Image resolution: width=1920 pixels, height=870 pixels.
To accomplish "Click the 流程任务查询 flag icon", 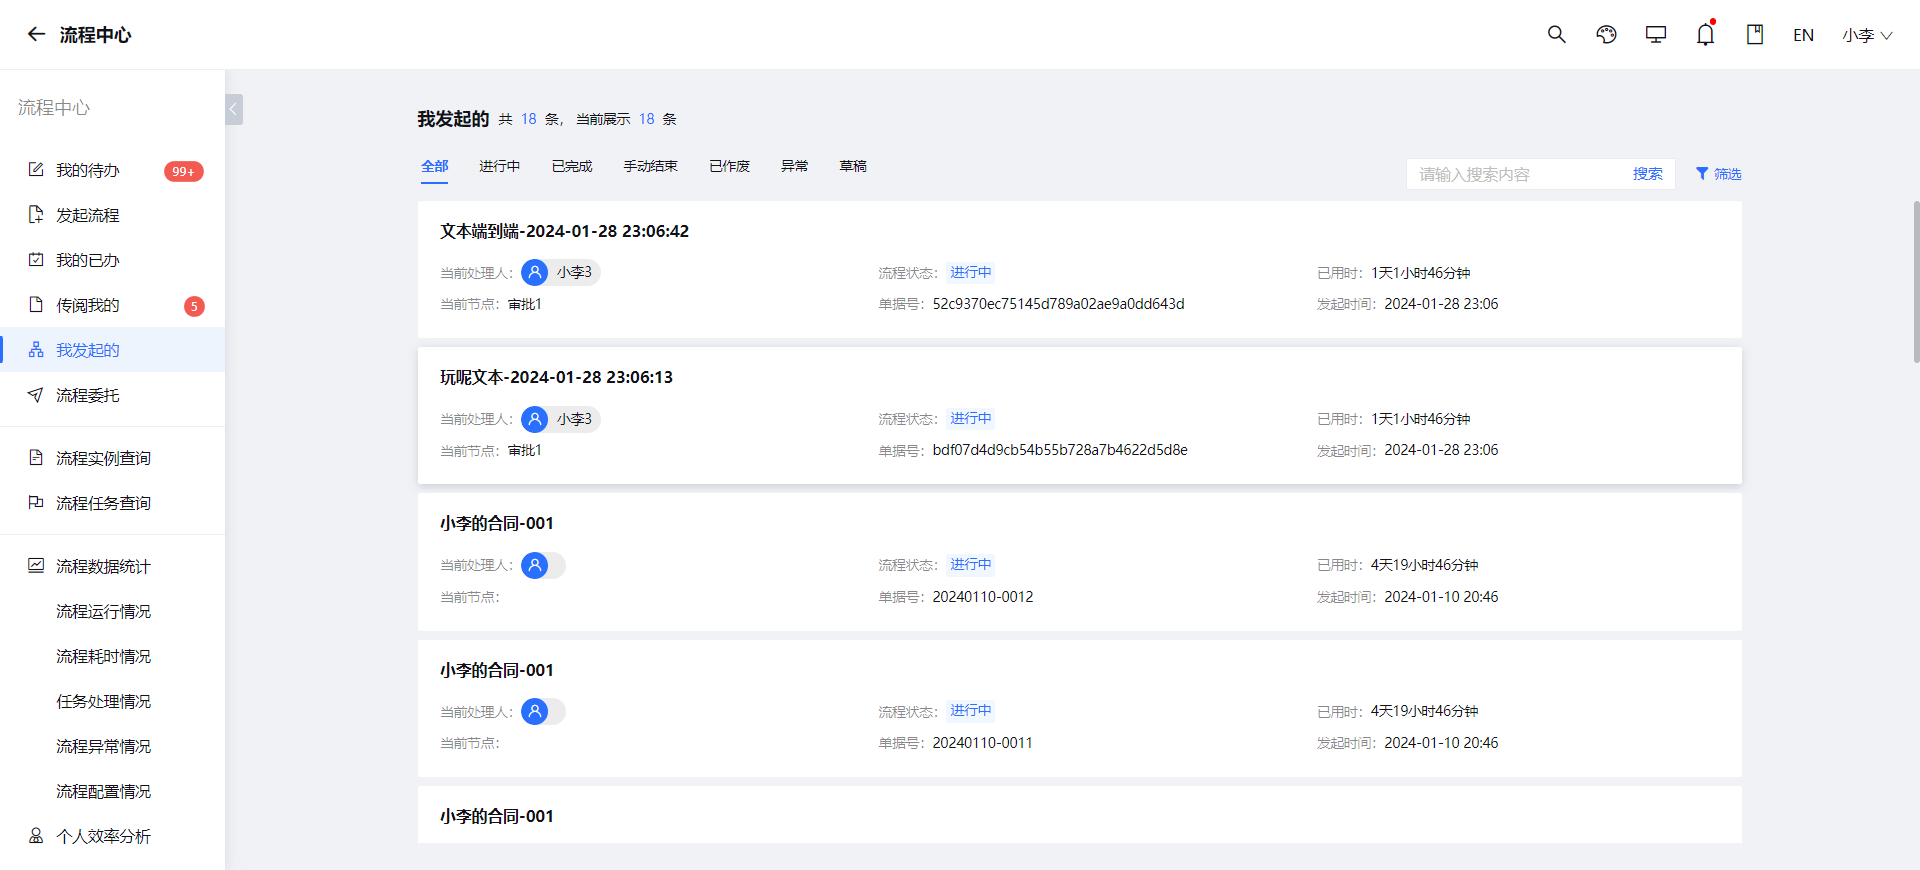I will tap(36, 503).
